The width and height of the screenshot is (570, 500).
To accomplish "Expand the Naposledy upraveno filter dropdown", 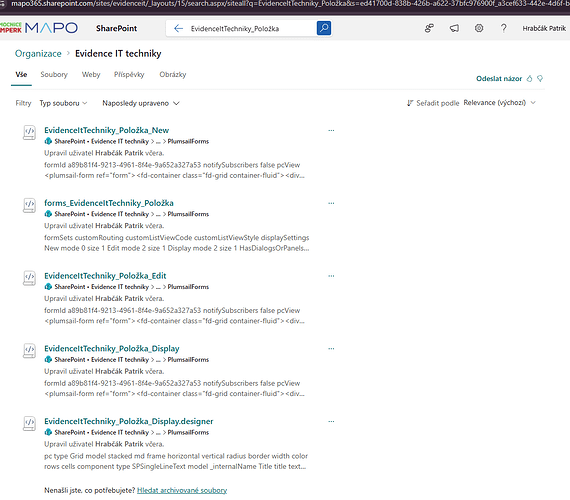I will click(x=141, y=103).
